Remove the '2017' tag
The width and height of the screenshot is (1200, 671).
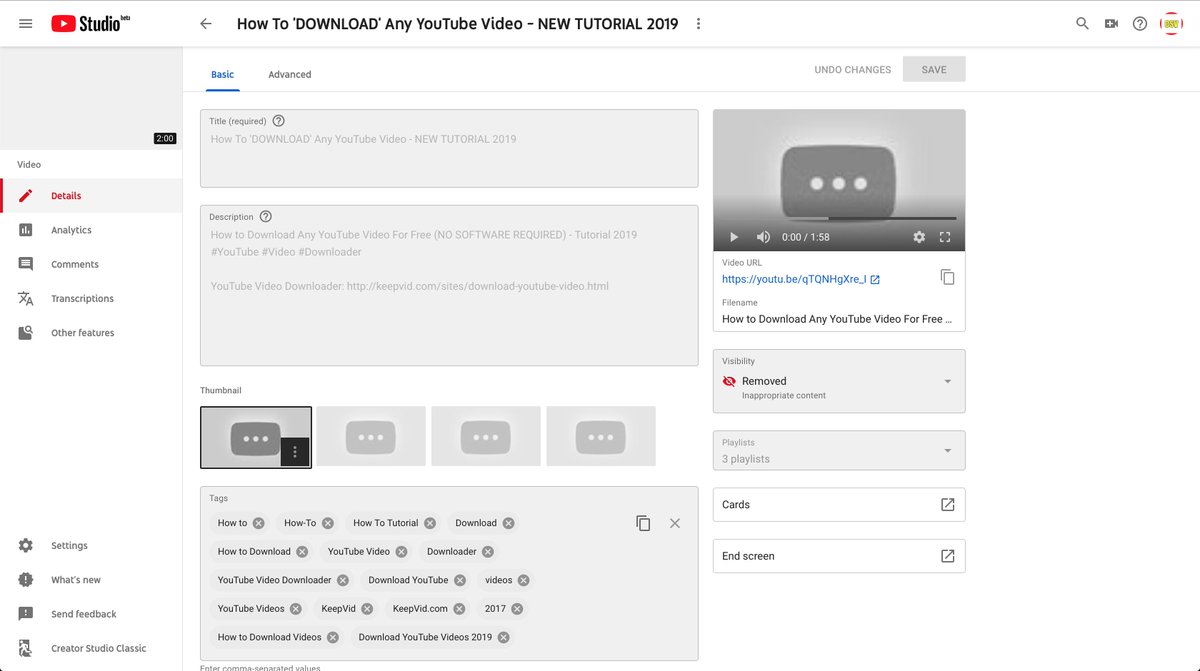517,608
